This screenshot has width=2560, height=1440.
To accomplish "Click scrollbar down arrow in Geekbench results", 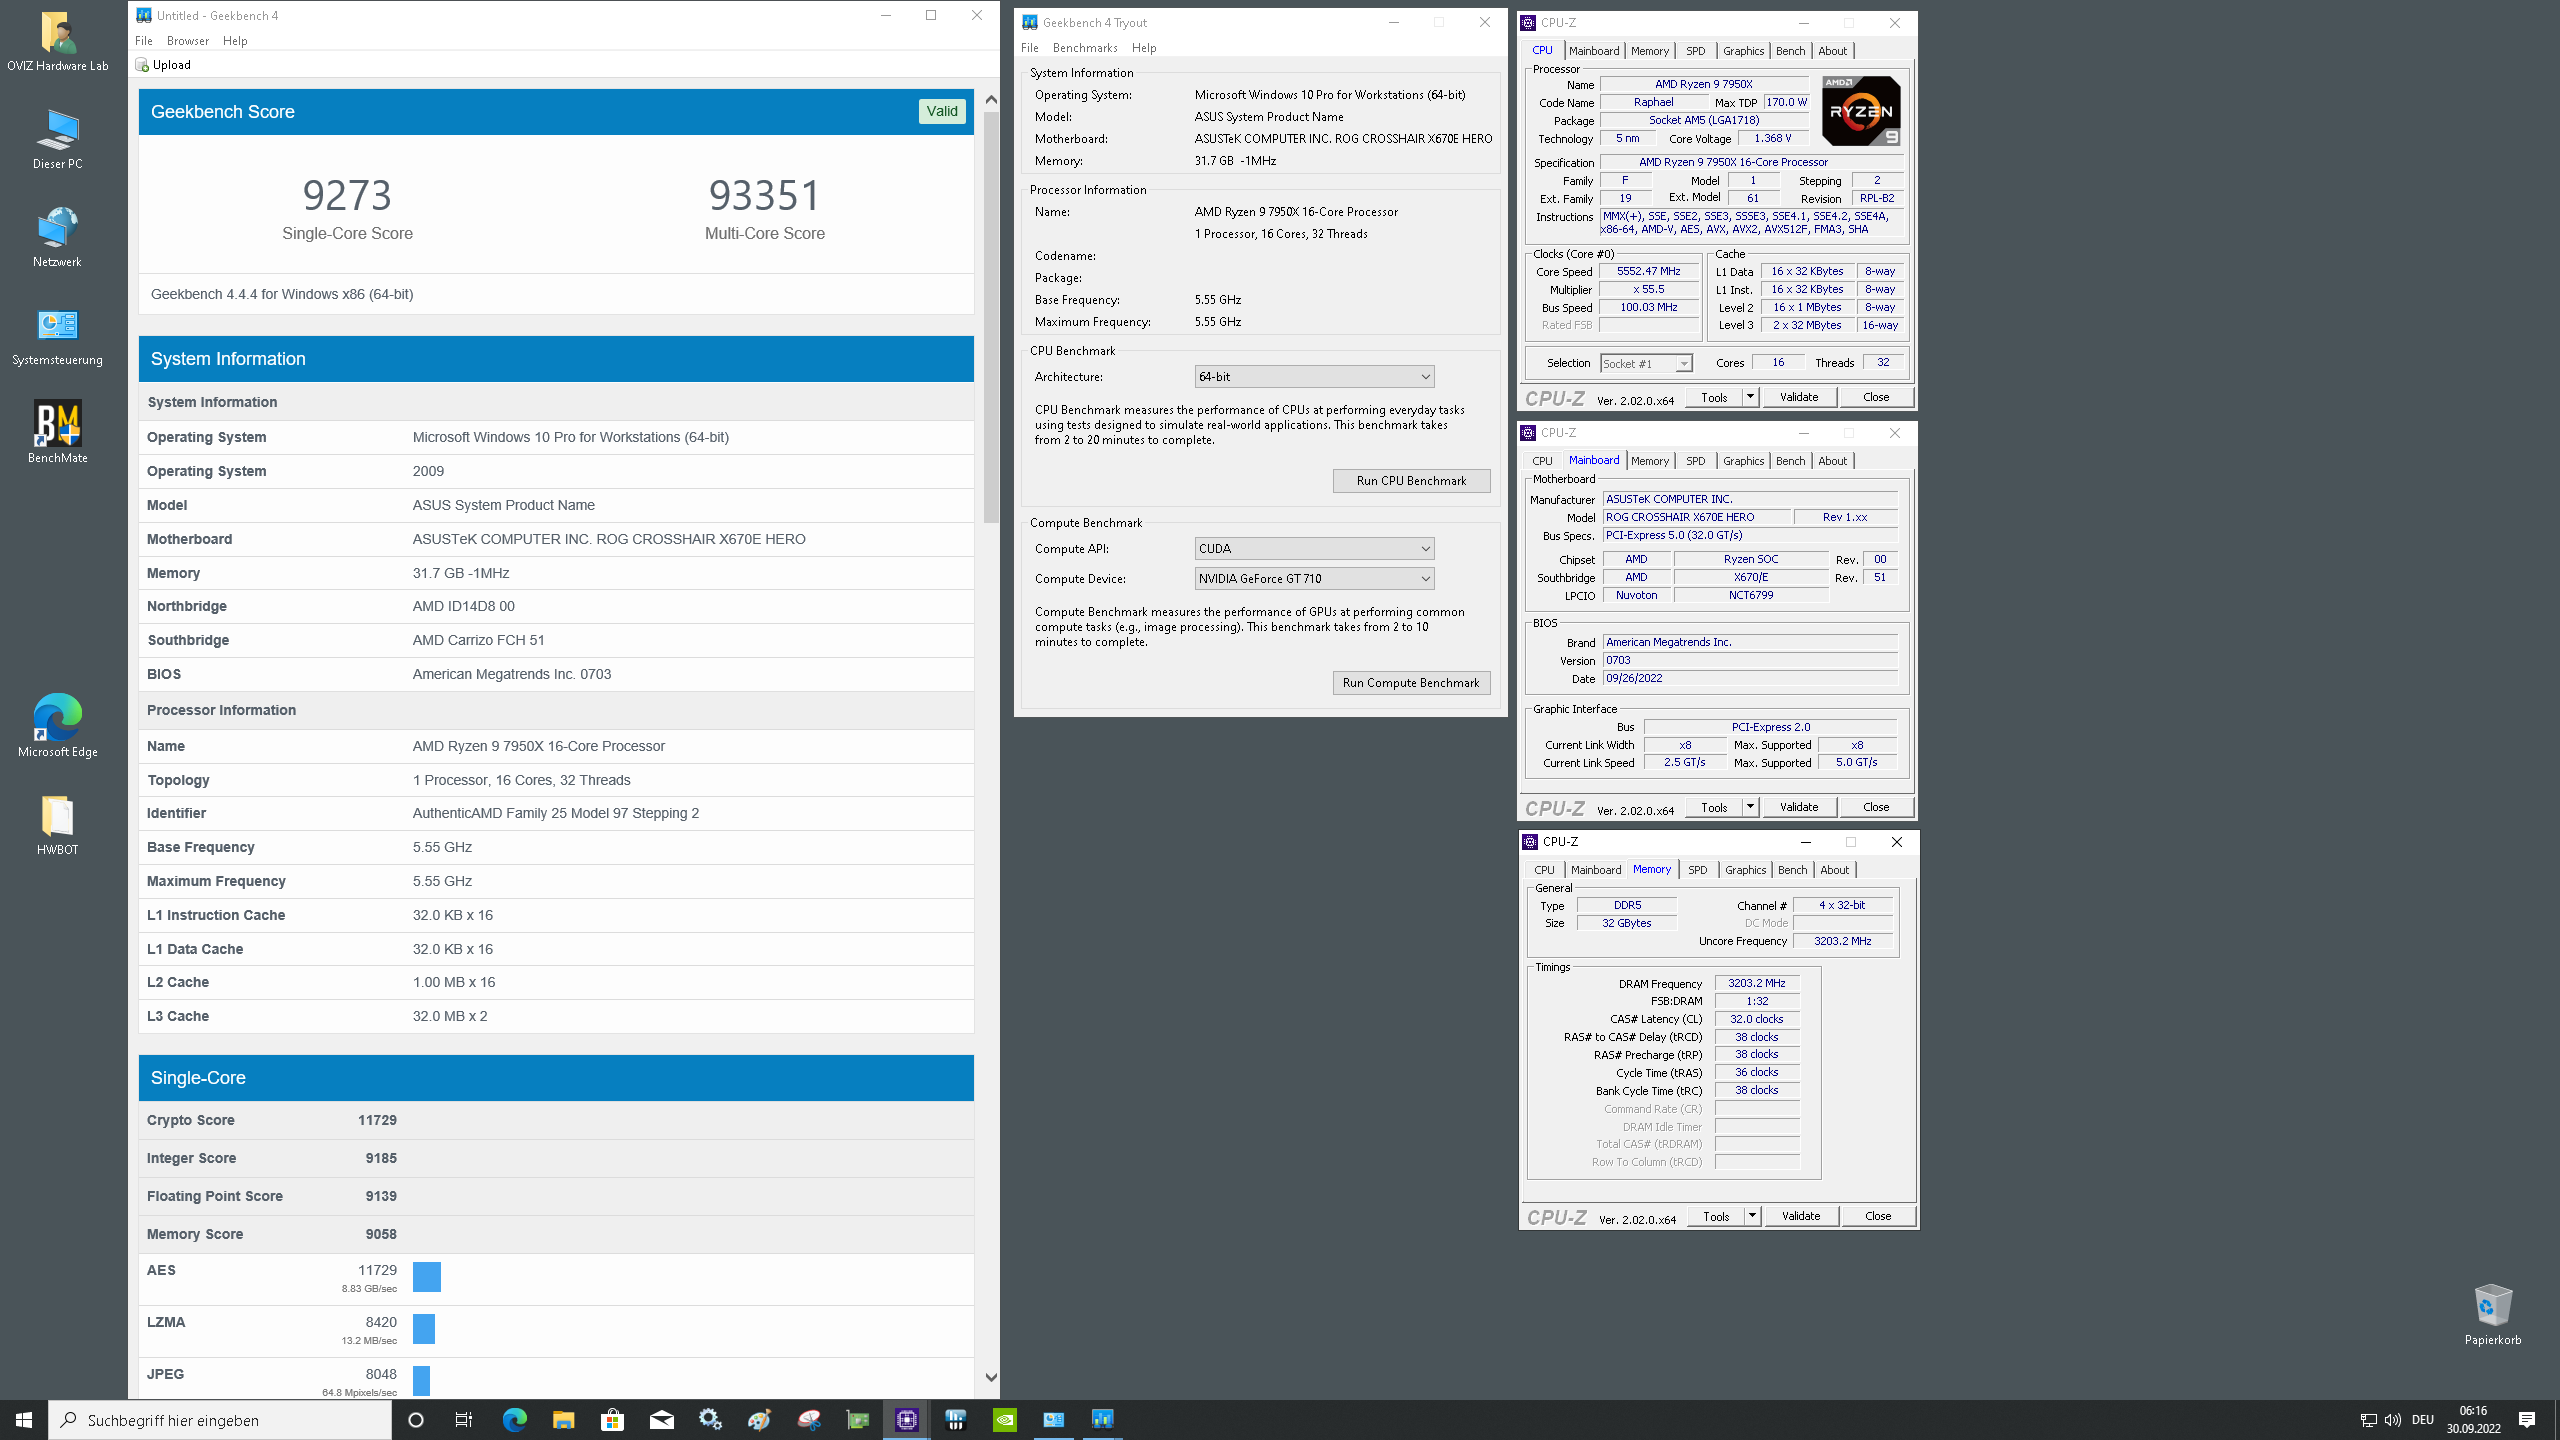I will [990, 1377].
